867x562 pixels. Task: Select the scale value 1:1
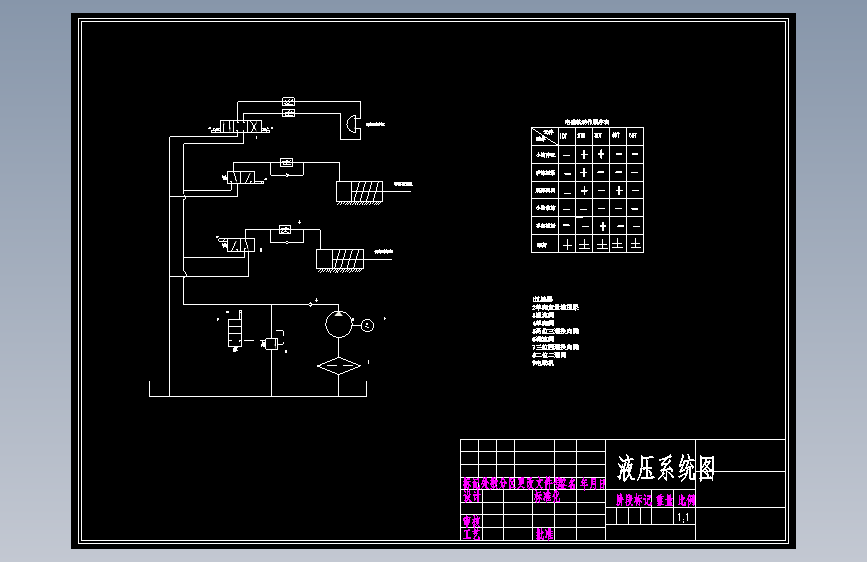click(683, 518)
